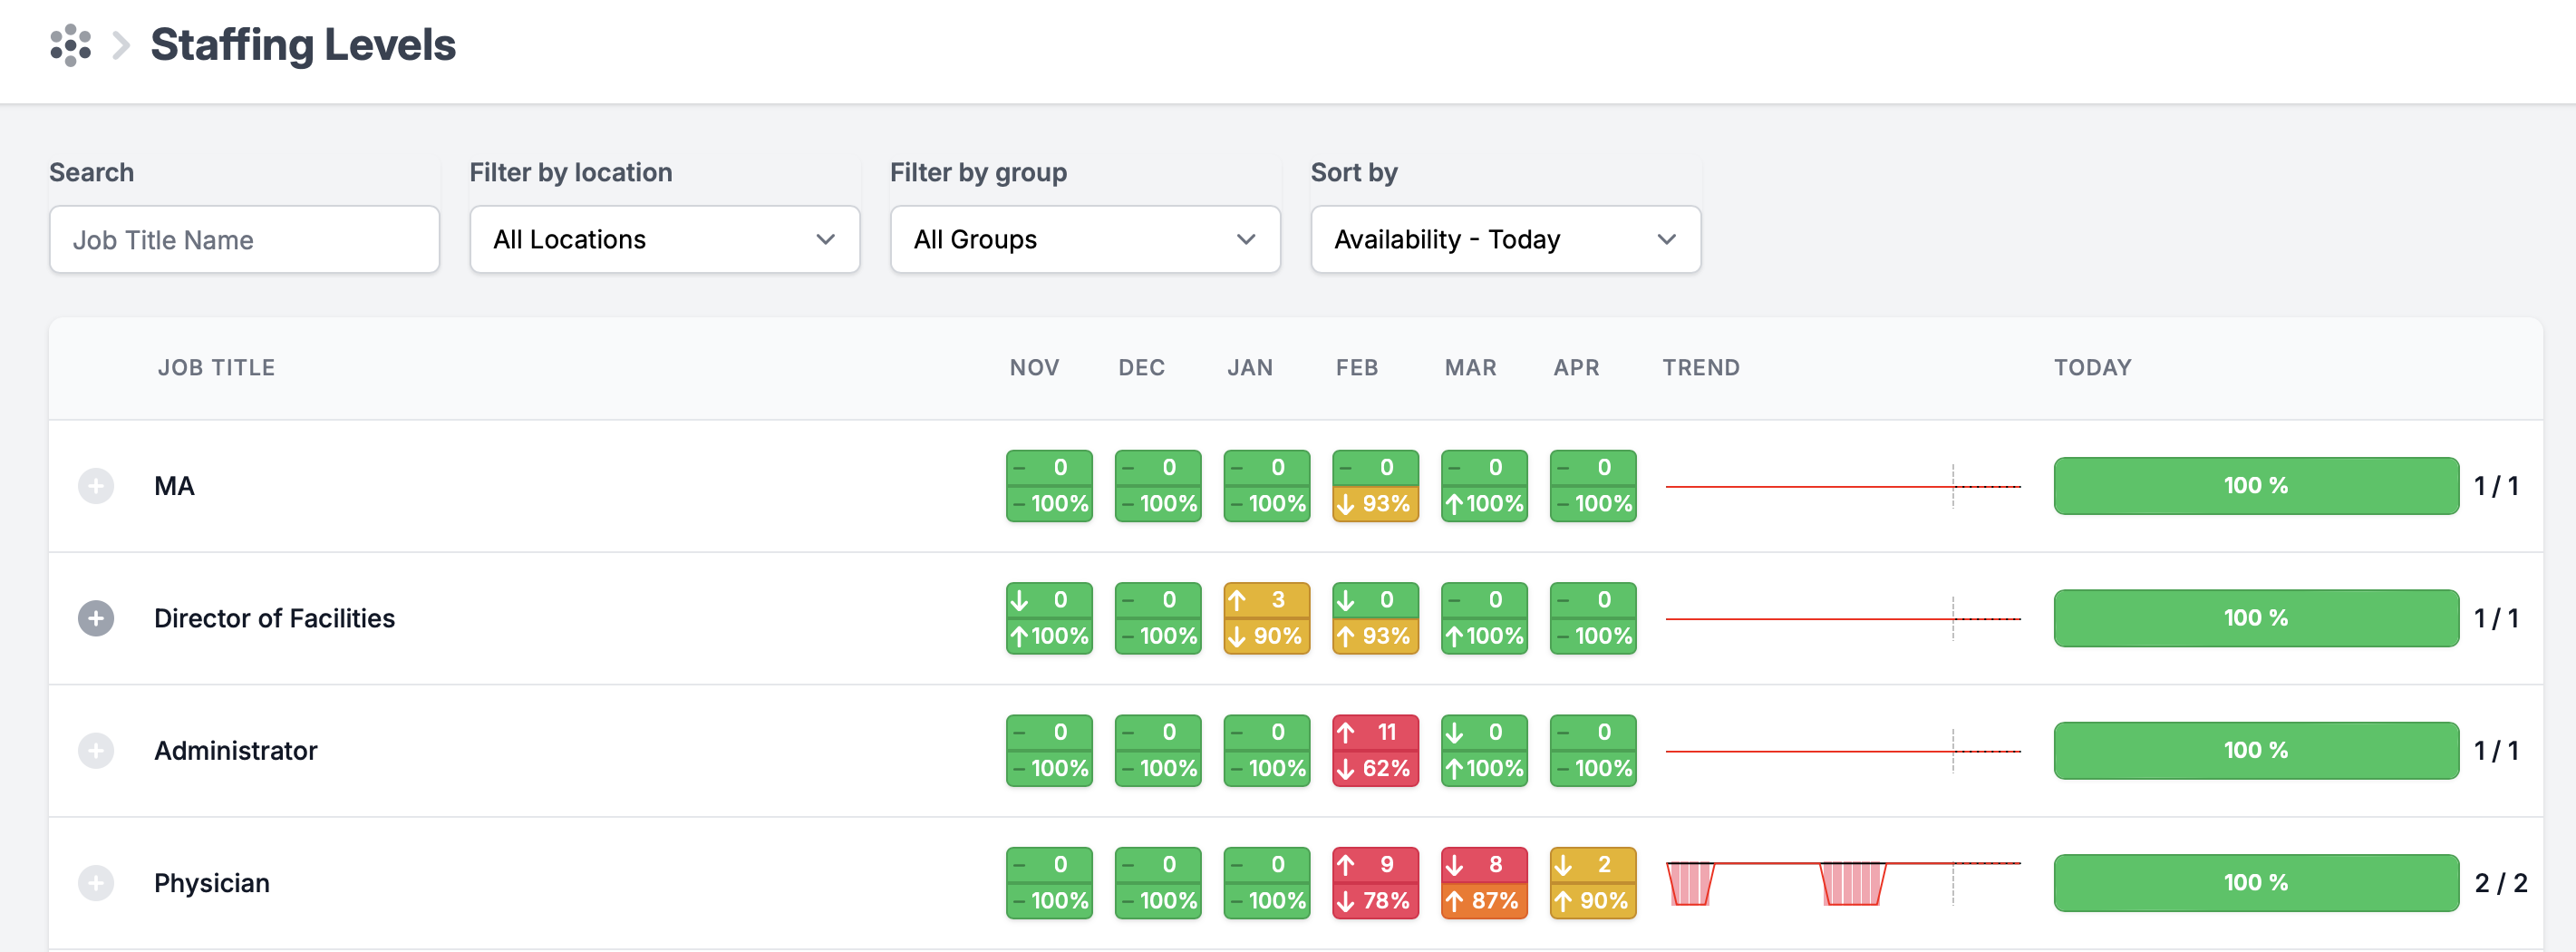Click the Physician row's 2 / 2 count
Viewport: 2576px width, 952px height.
coord(2500,883)
